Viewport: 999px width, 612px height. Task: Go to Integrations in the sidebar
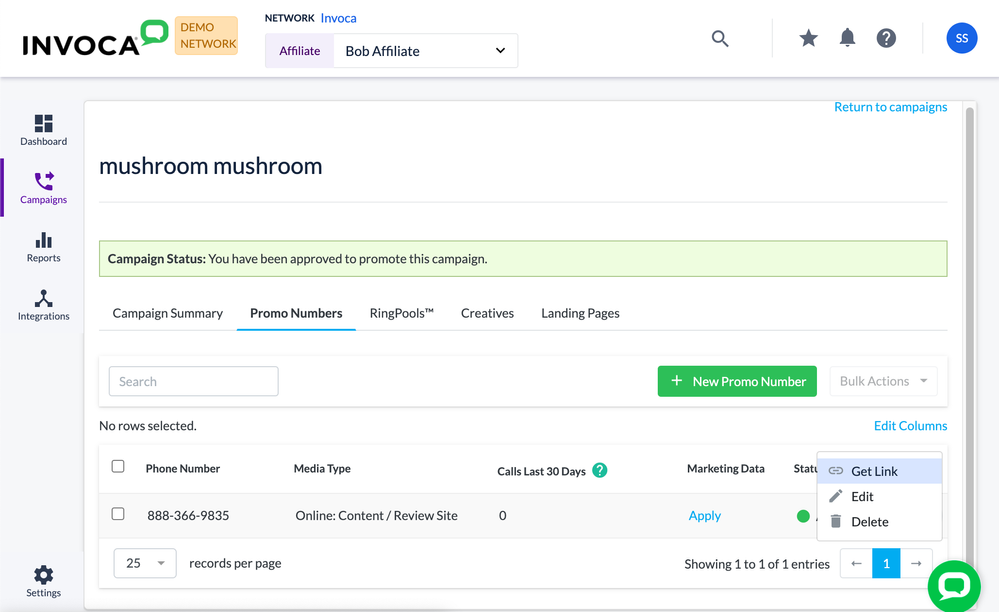click(x=43, y=305)
